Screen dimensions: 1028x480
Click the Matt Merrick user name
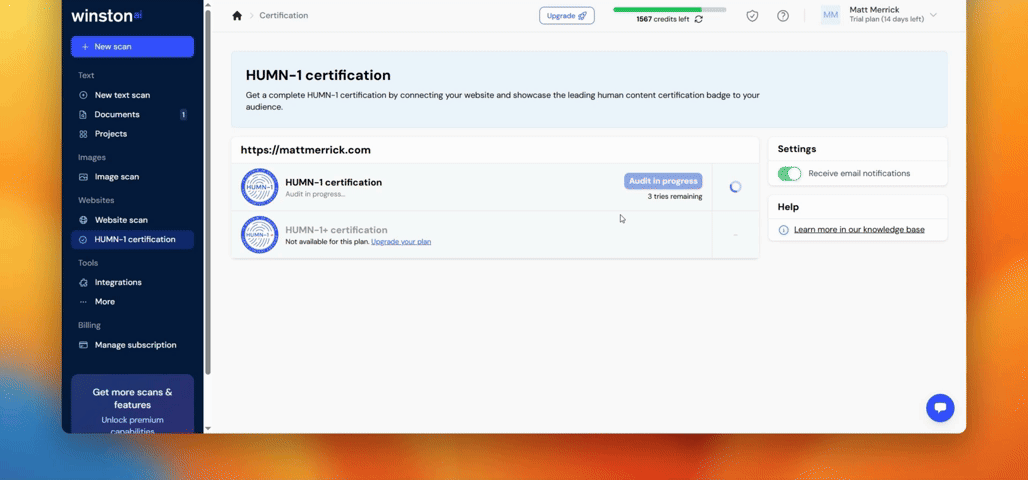875,10
